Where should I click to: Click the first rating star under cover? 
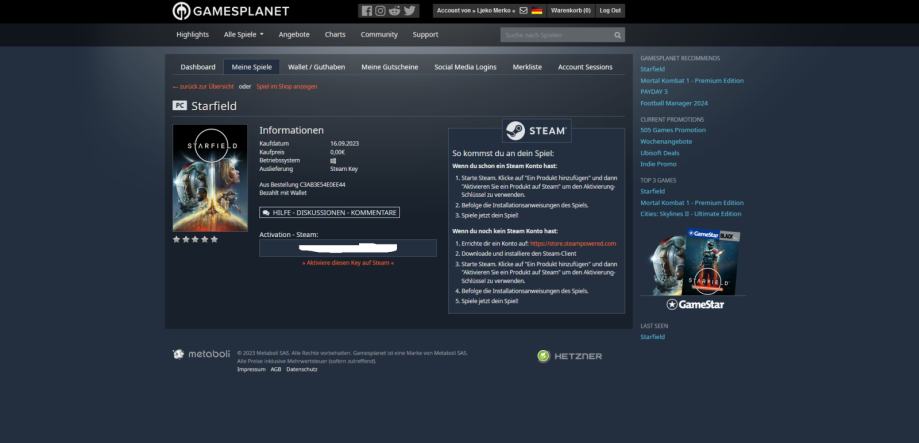(x=176, y=239)
